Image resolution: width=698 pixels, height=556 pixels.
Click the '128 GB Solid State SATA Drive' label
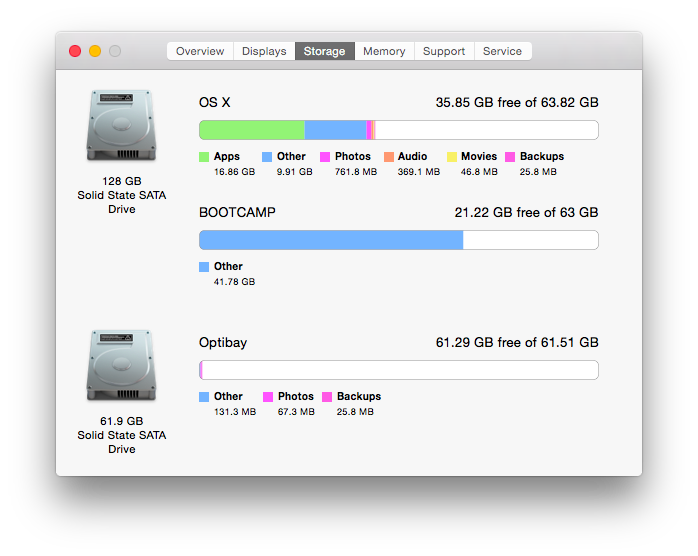coord(122,195)
